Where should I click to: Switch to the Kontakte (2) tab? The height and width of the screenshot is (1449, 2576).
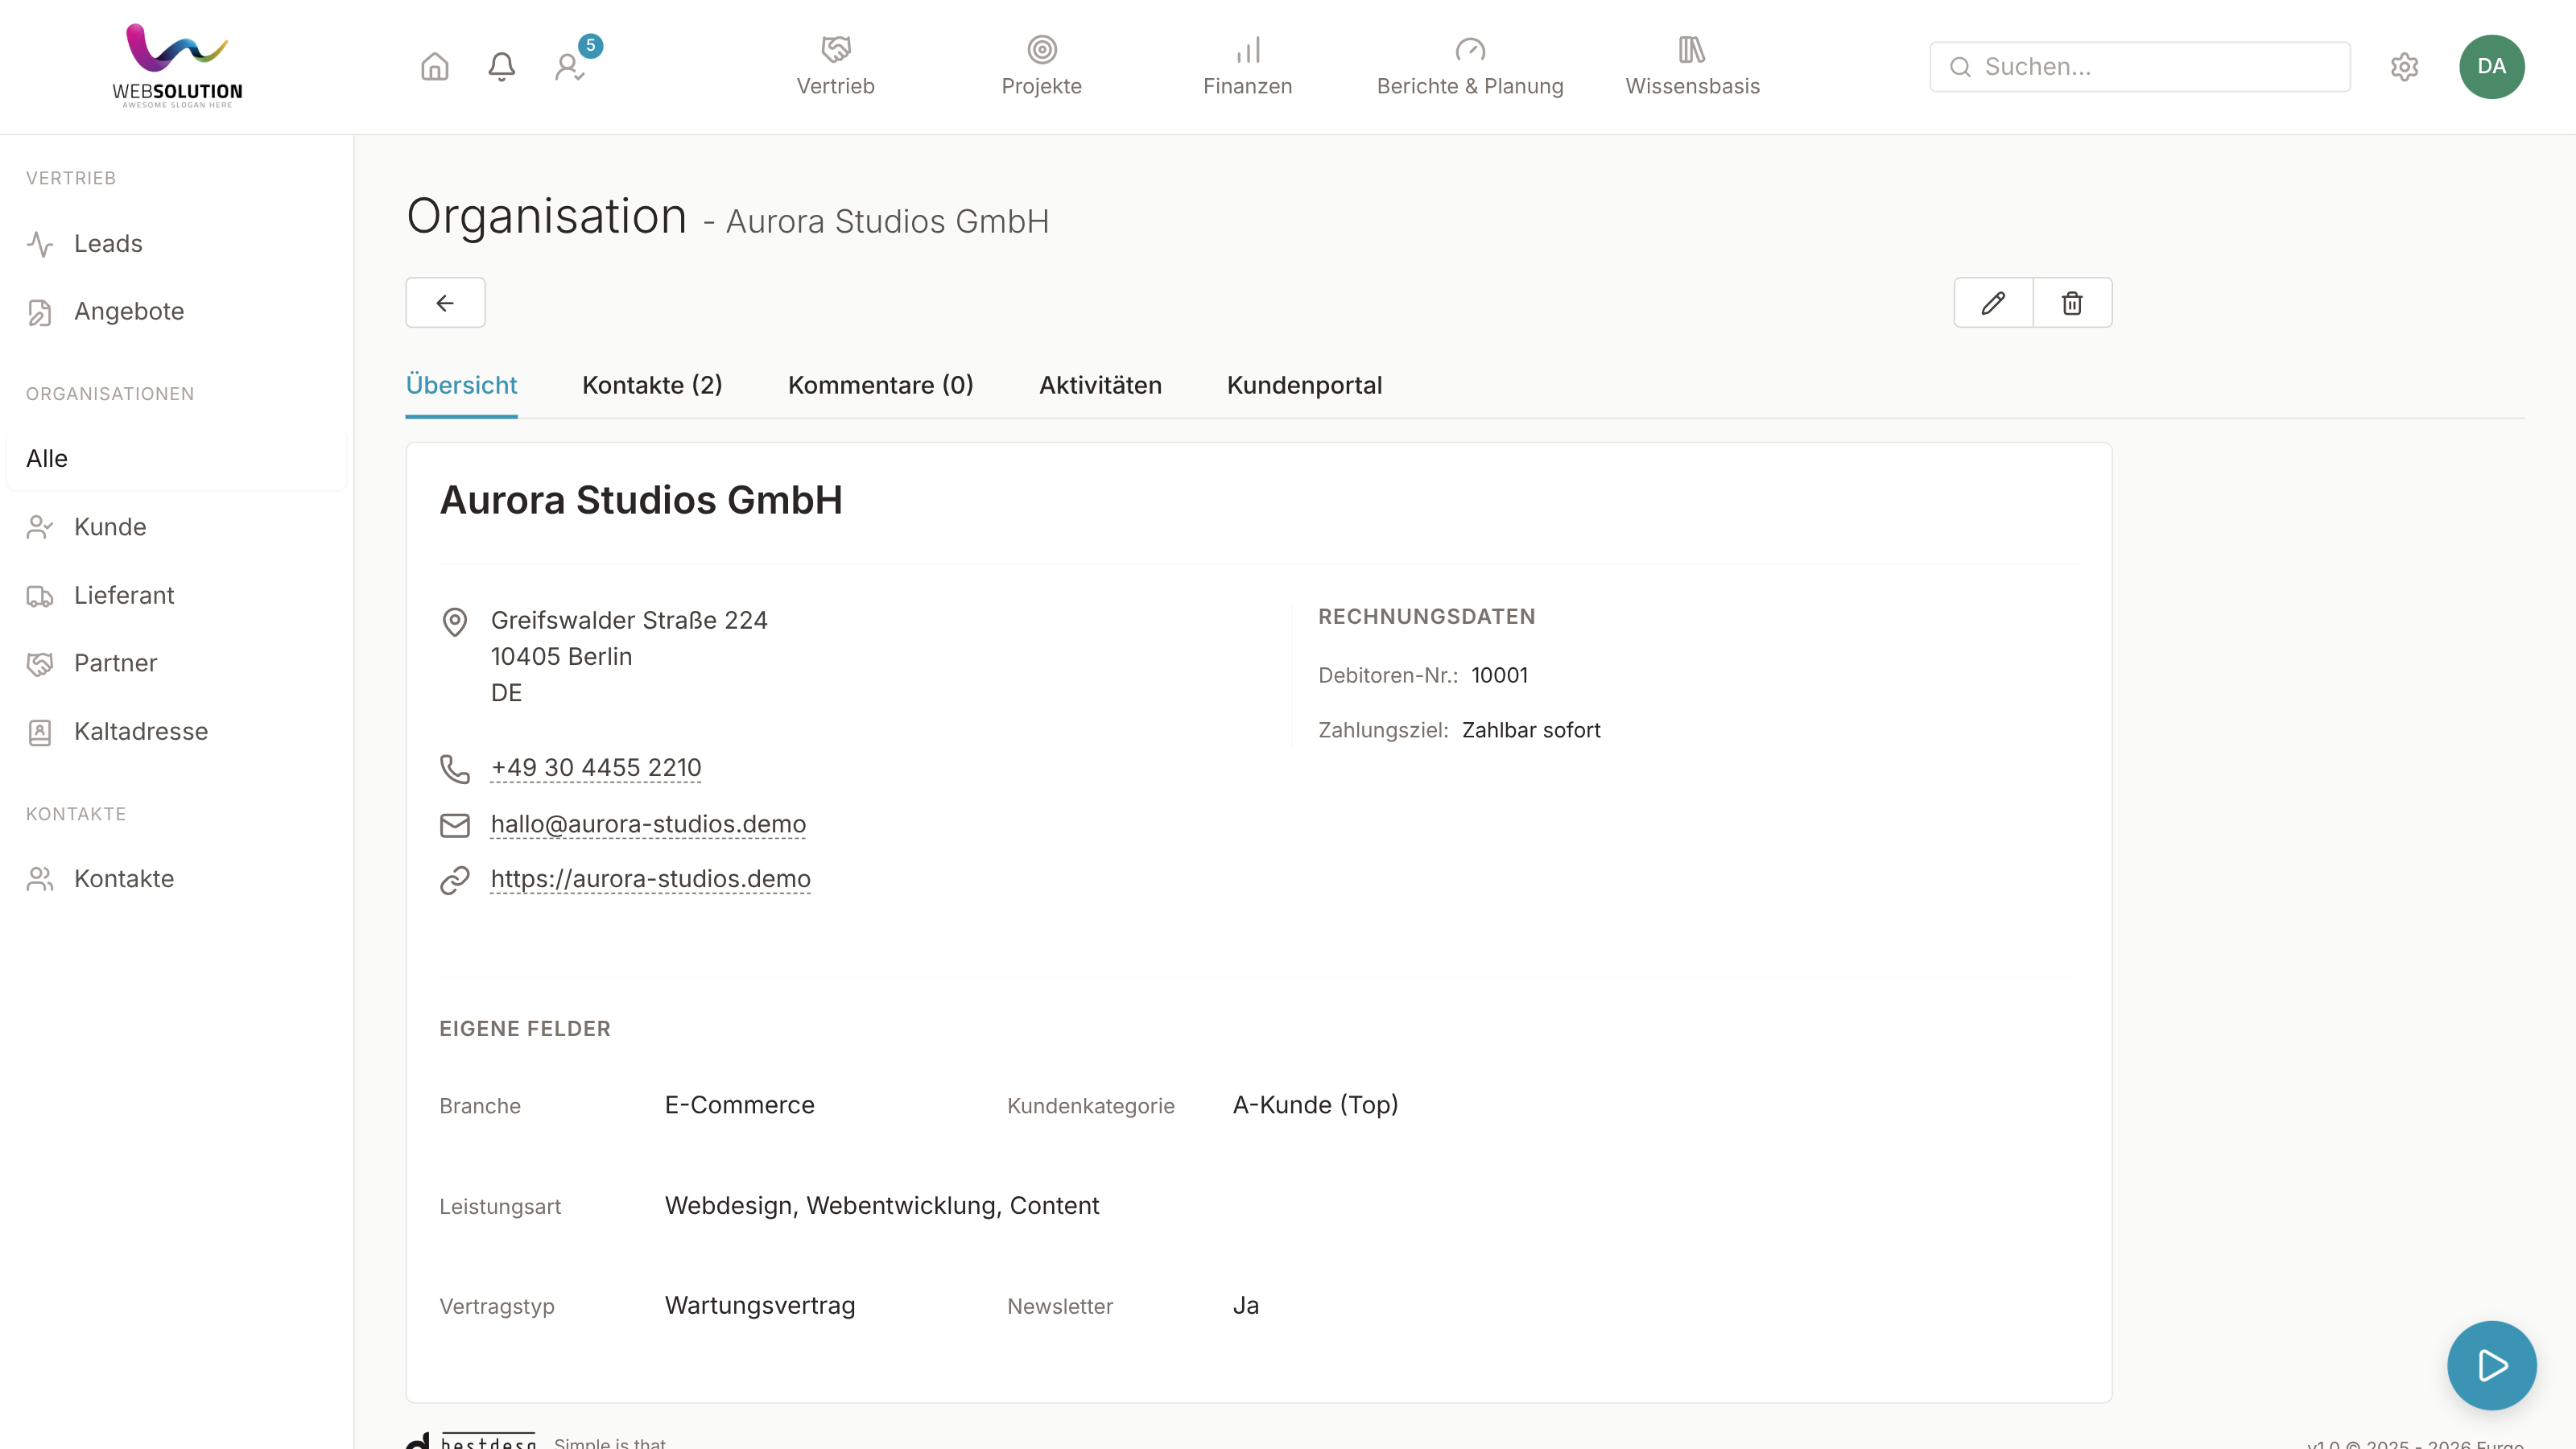click(x=652, y=385)
